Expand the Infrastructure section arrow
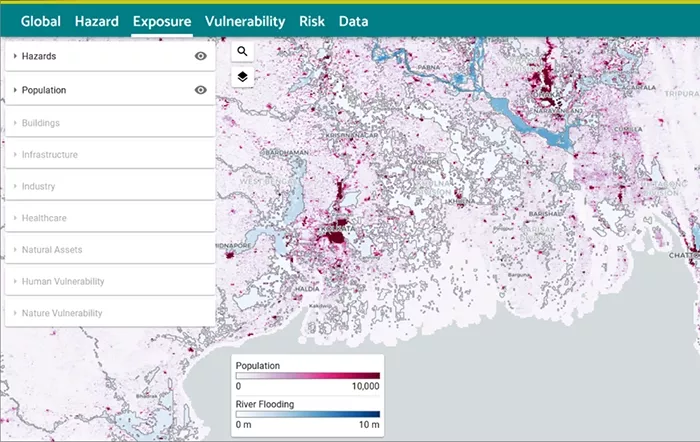Viewport: 700px width, 442px height. click(15, 154)
